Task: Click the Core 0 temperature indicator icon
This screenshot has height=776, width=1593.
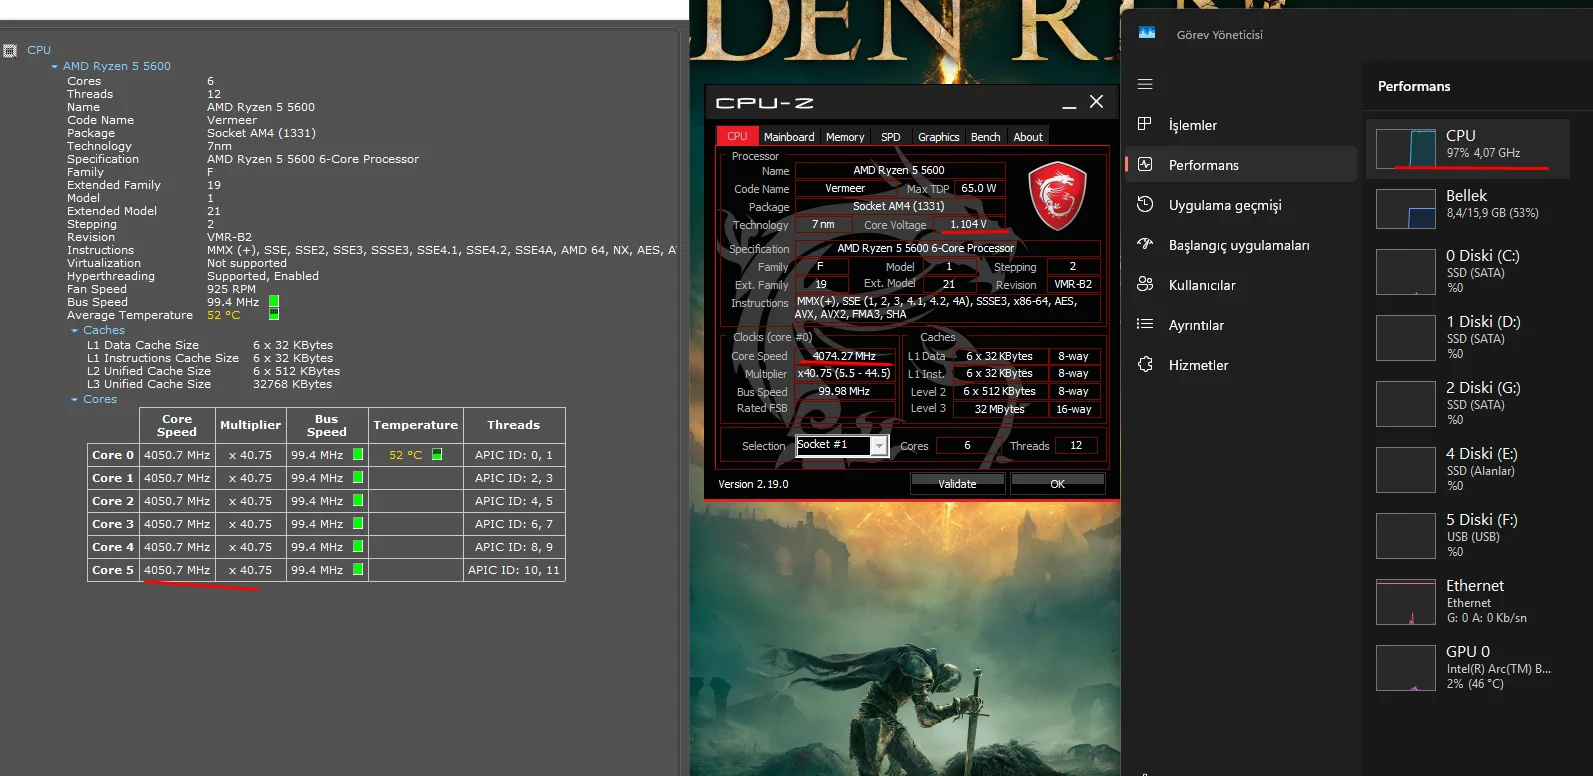Action: pos(437,454)
